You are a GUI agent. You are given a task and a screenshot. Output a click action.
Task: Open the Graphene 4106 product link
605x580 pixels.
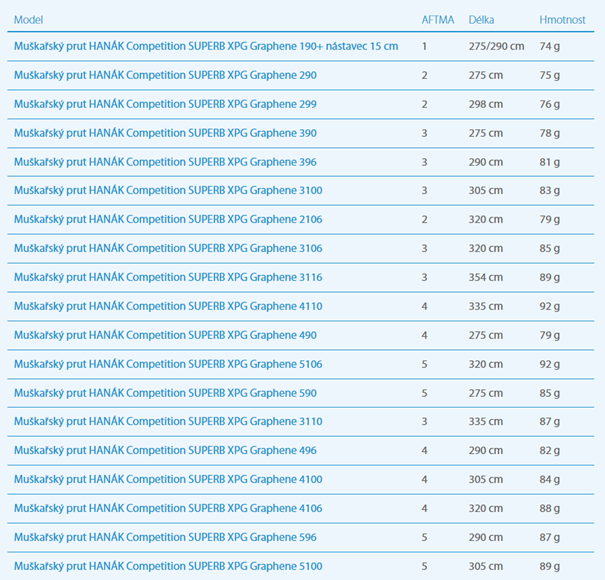[x=168, y=509]
